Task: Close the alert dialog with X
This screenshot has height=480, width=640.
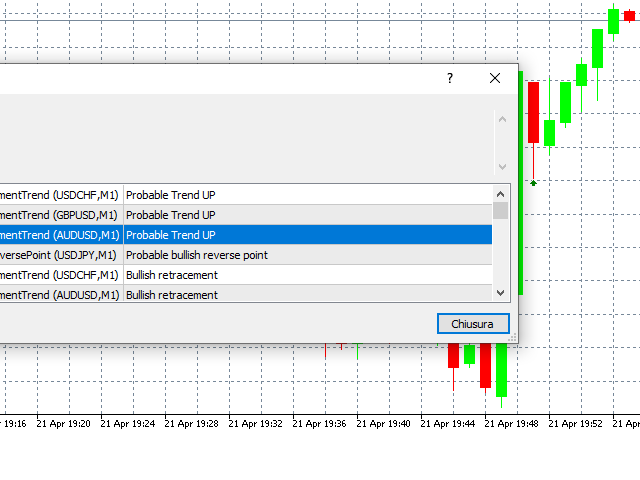Action: tap(495, 78)
